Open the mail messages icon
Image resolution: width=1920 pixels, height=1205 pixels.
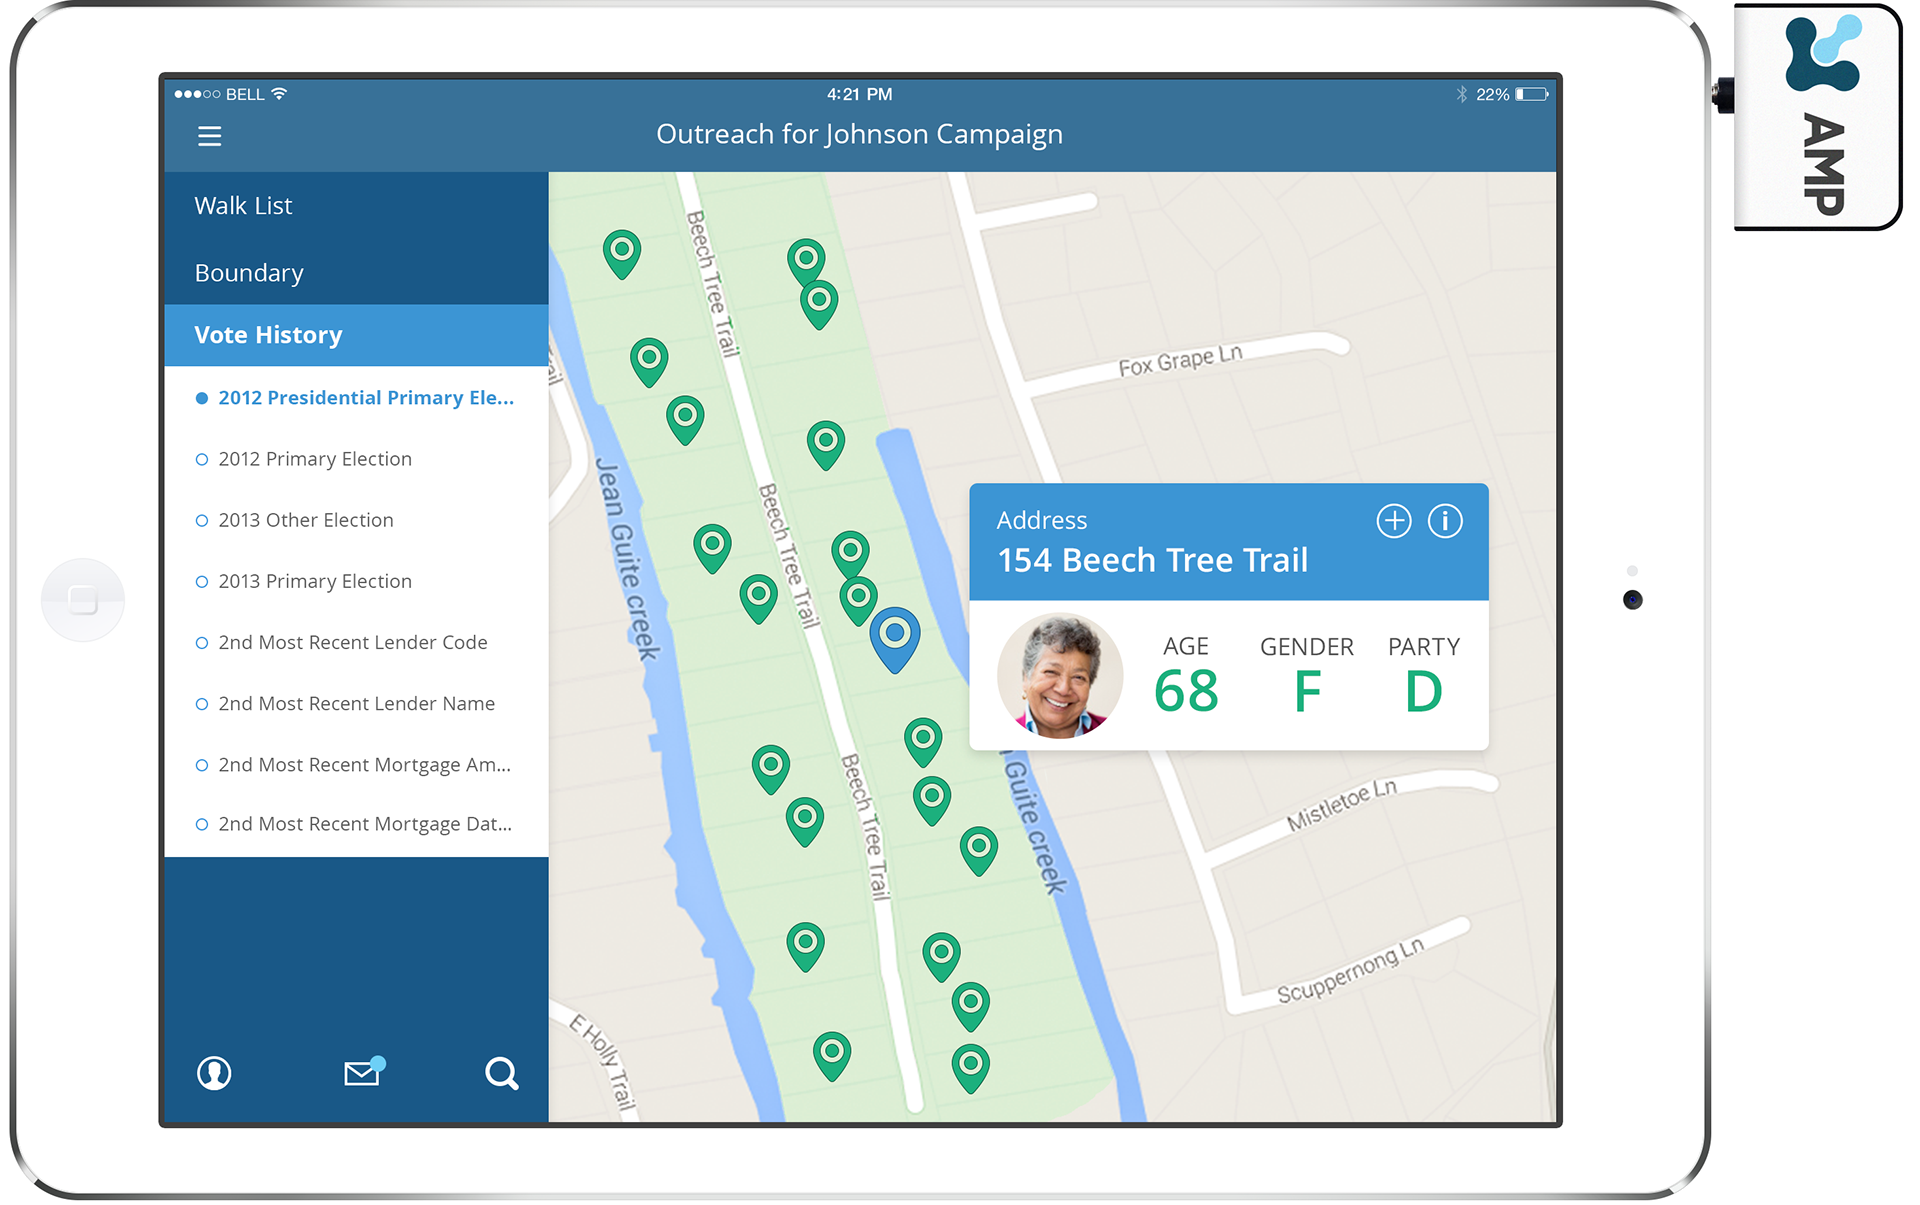363,1072
